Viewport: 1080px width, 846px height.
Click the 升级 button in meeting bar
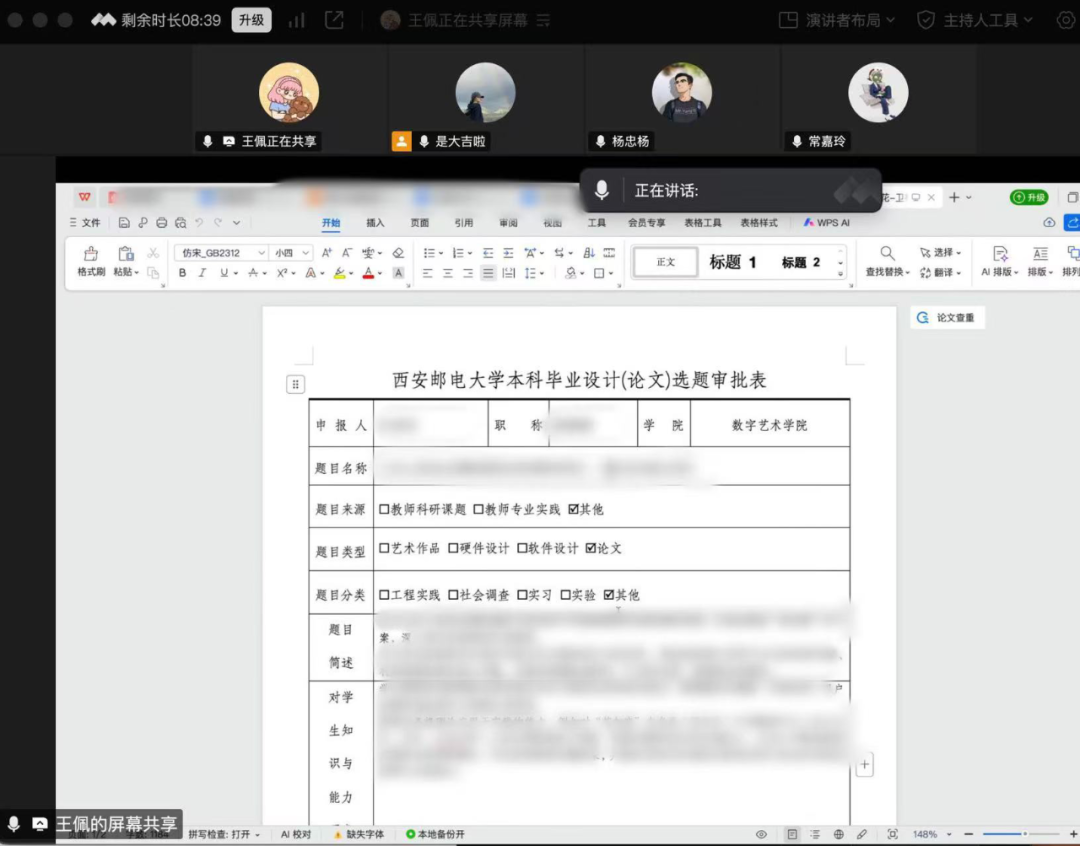[251, 20]
